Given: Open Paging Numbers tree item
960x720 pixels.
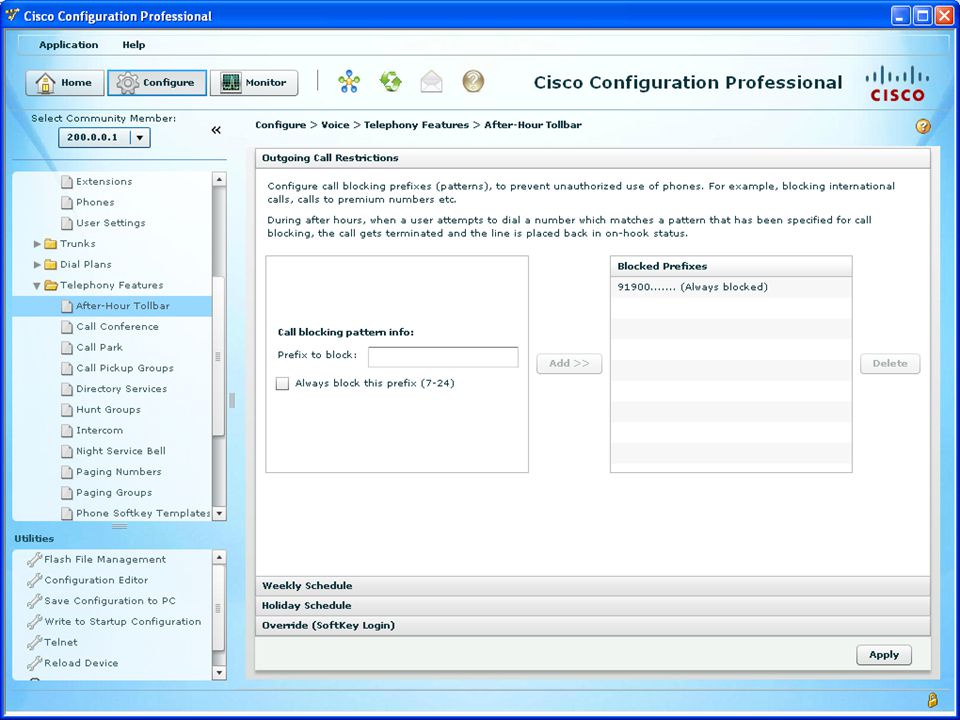Looking at the screenshot, I should pyautogui.click(x=118, y=472).
